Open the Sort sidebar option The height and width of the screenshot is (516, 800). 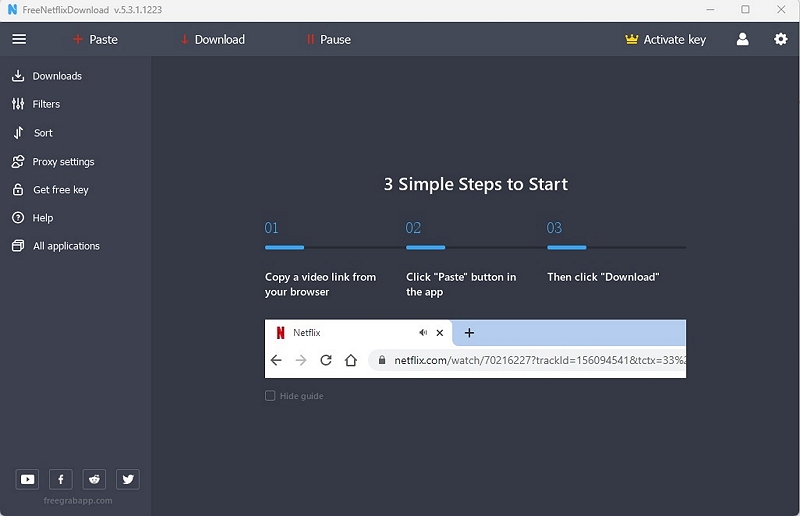click(x=43, y=133)
